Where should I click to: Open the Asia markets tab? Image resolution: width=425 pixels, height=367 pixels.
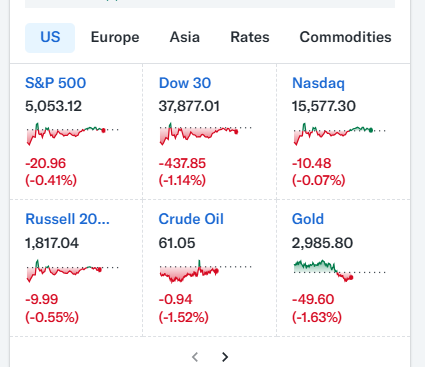tap(185, 38)
